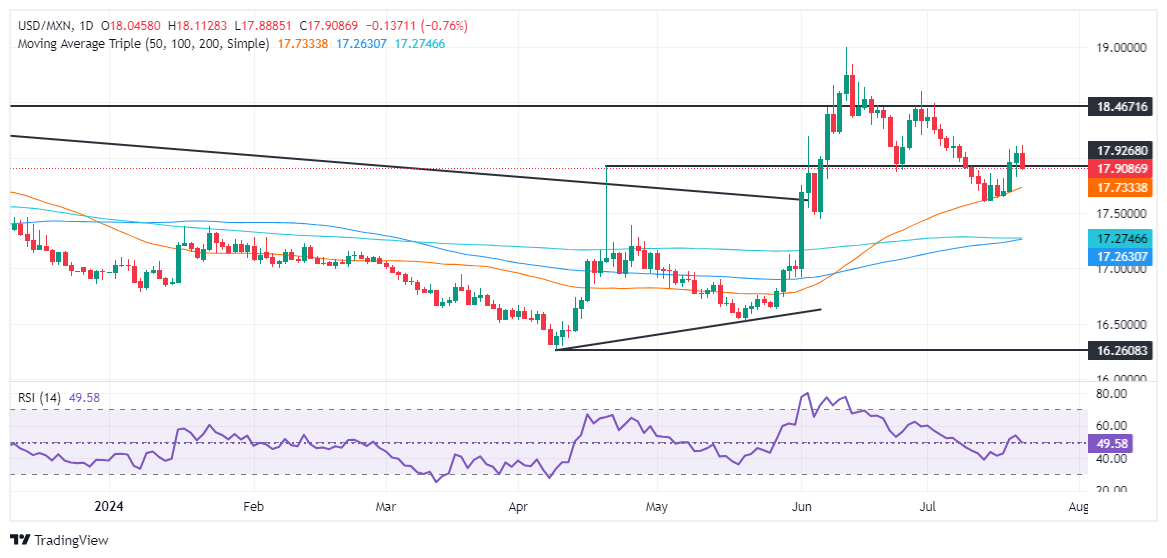1167x558 pixels.
Task: Click the 18.46716 horizontal line price label
Action: pyautogui.click(x=1124, y=107)
